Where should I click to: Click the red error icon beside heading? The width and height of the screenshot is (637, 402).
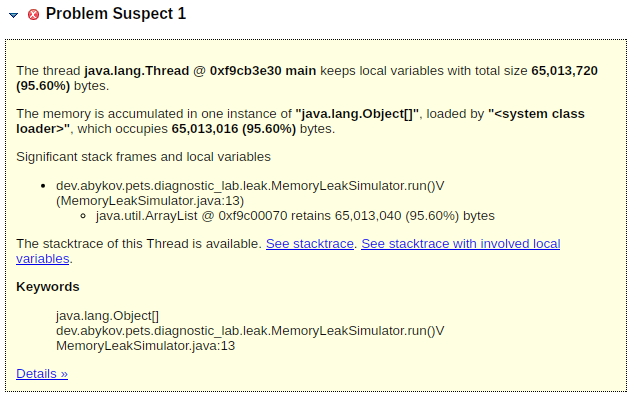coord(34,15)
